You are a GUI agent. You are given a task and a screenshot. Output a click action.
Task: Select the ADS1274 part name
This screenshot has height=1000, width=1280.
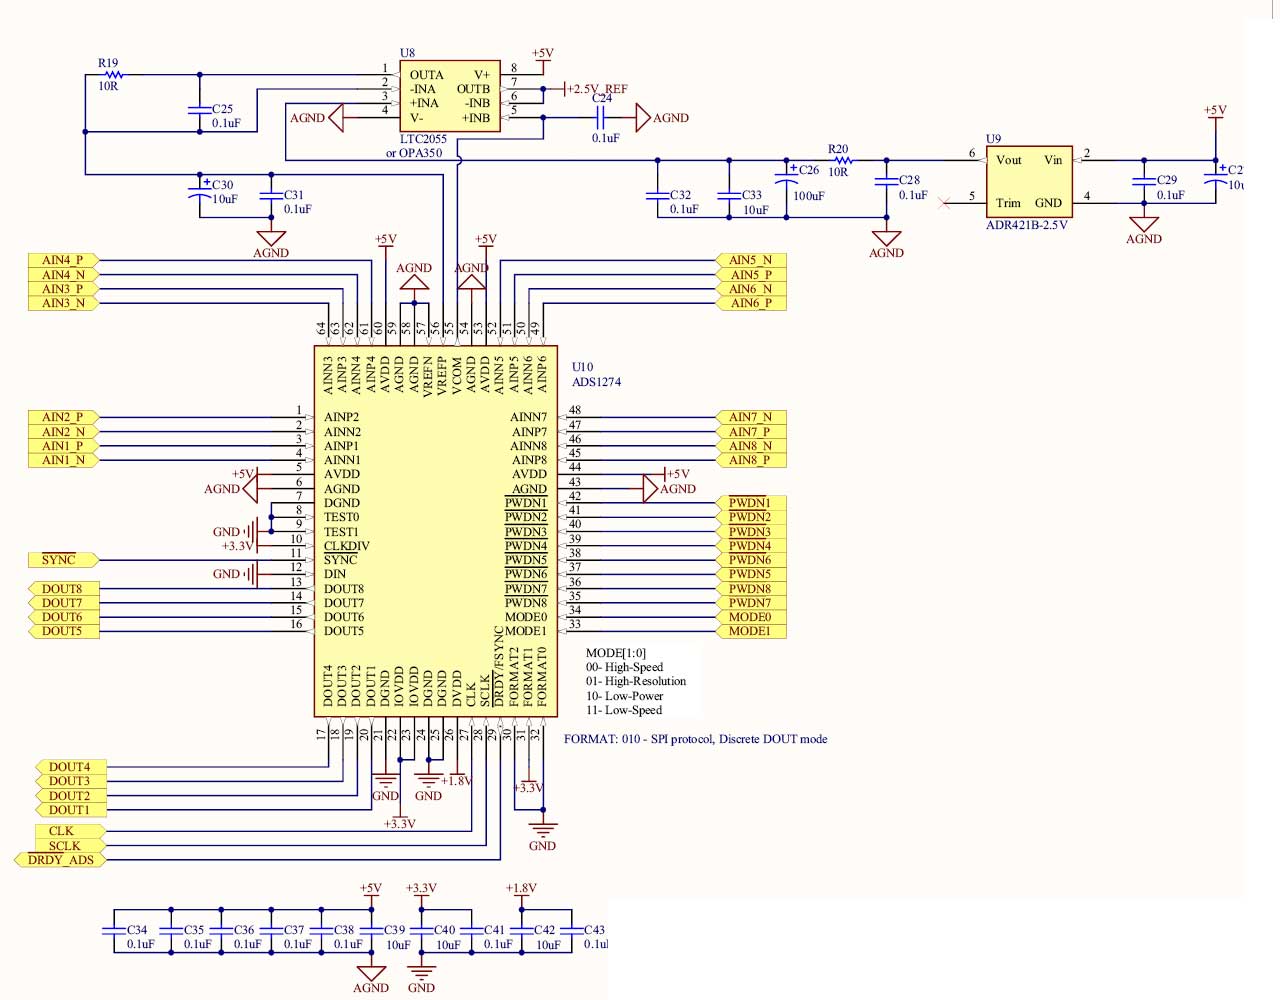(596, 382)
